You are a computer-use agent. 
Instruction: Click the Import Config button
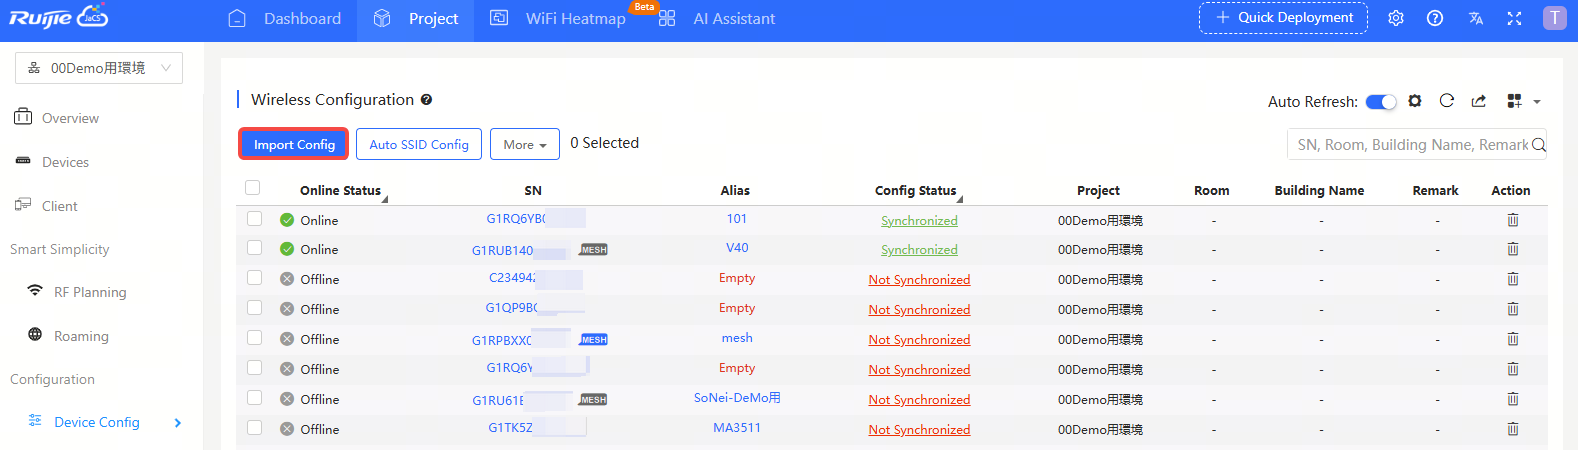pyautogui.click(x=294, y=144)
